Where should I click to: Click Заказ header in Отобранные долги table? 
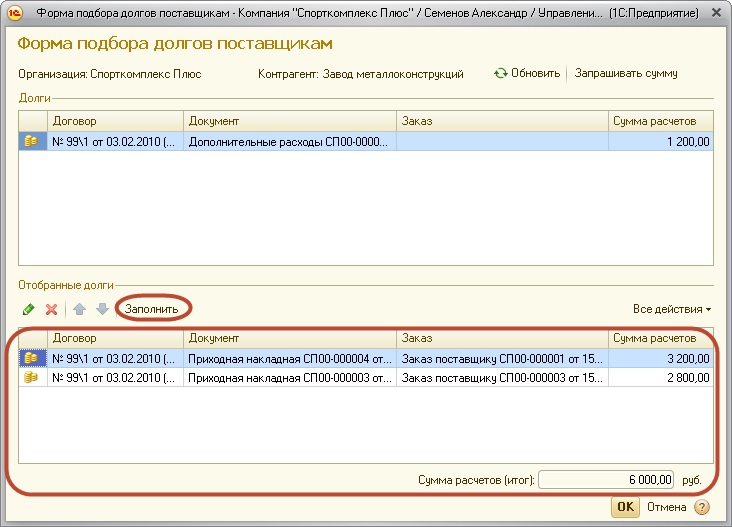pos(502,338)
